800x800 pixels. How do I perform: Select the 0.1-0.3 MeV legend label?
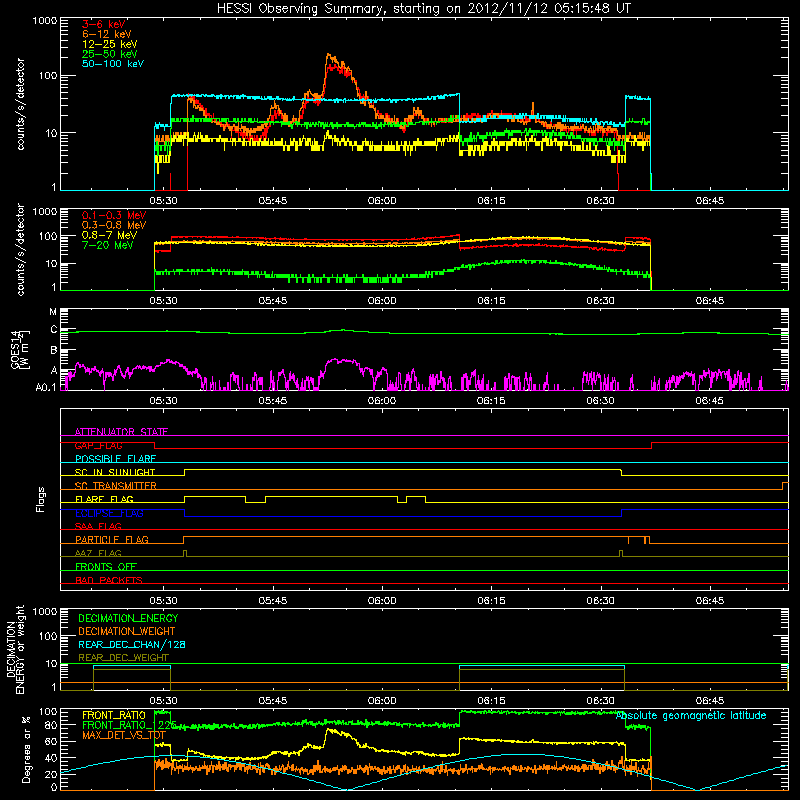click(x=114, y=216)
